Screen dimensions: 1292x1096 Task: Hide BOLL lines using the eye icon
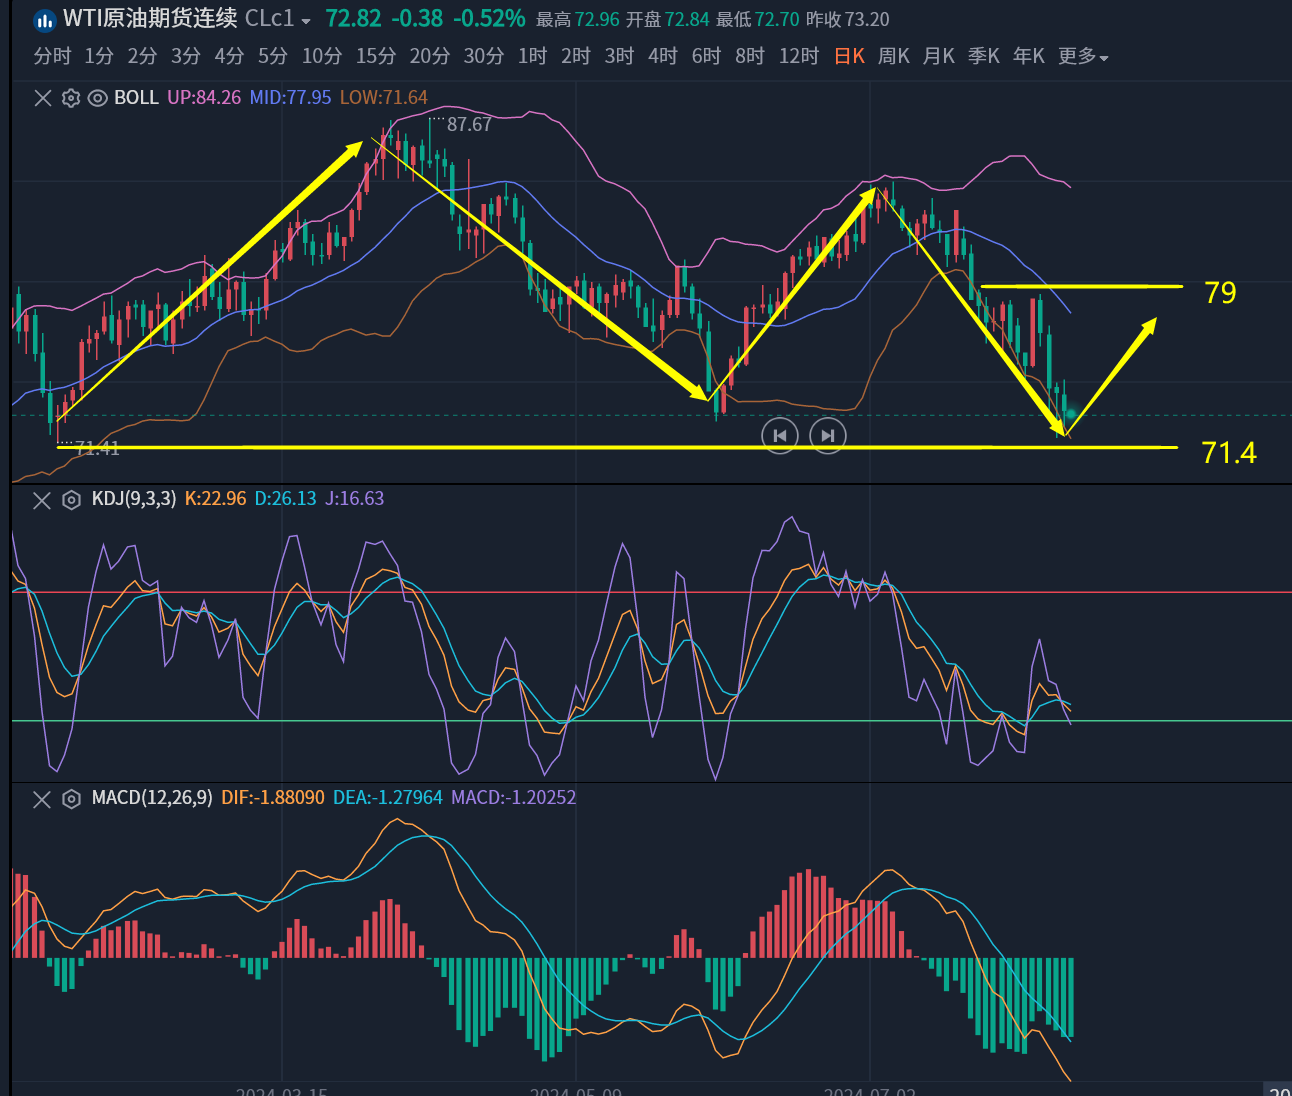point(97,98)
